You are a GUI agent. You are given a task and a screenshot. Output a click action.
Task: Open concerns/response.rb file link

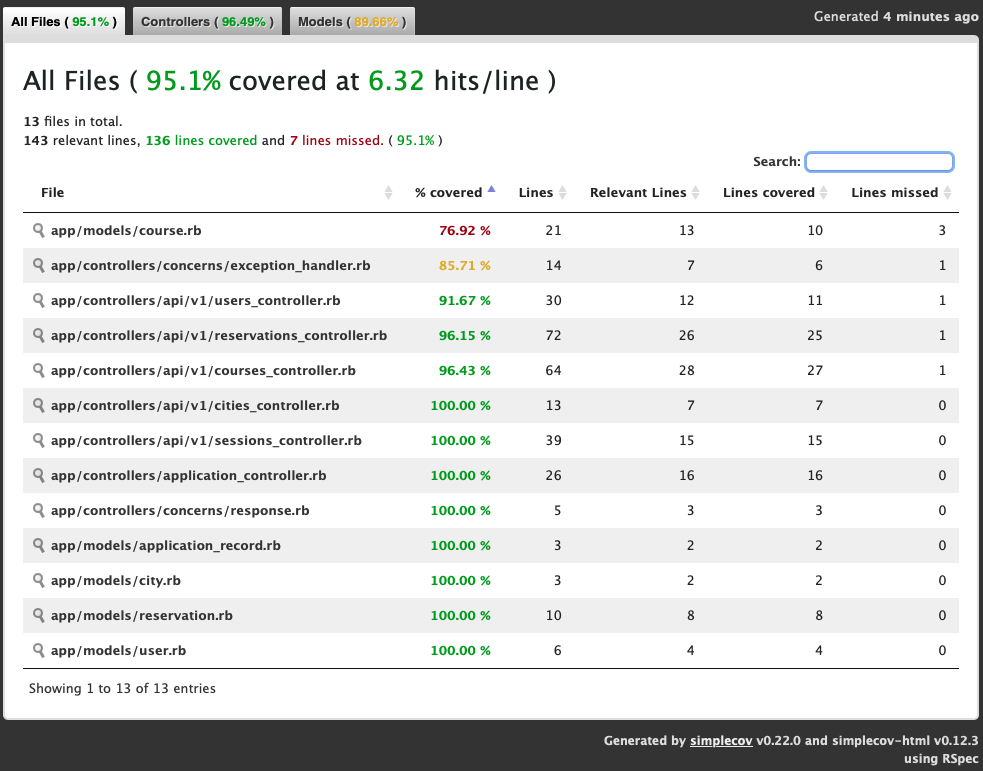coord(180,511)
